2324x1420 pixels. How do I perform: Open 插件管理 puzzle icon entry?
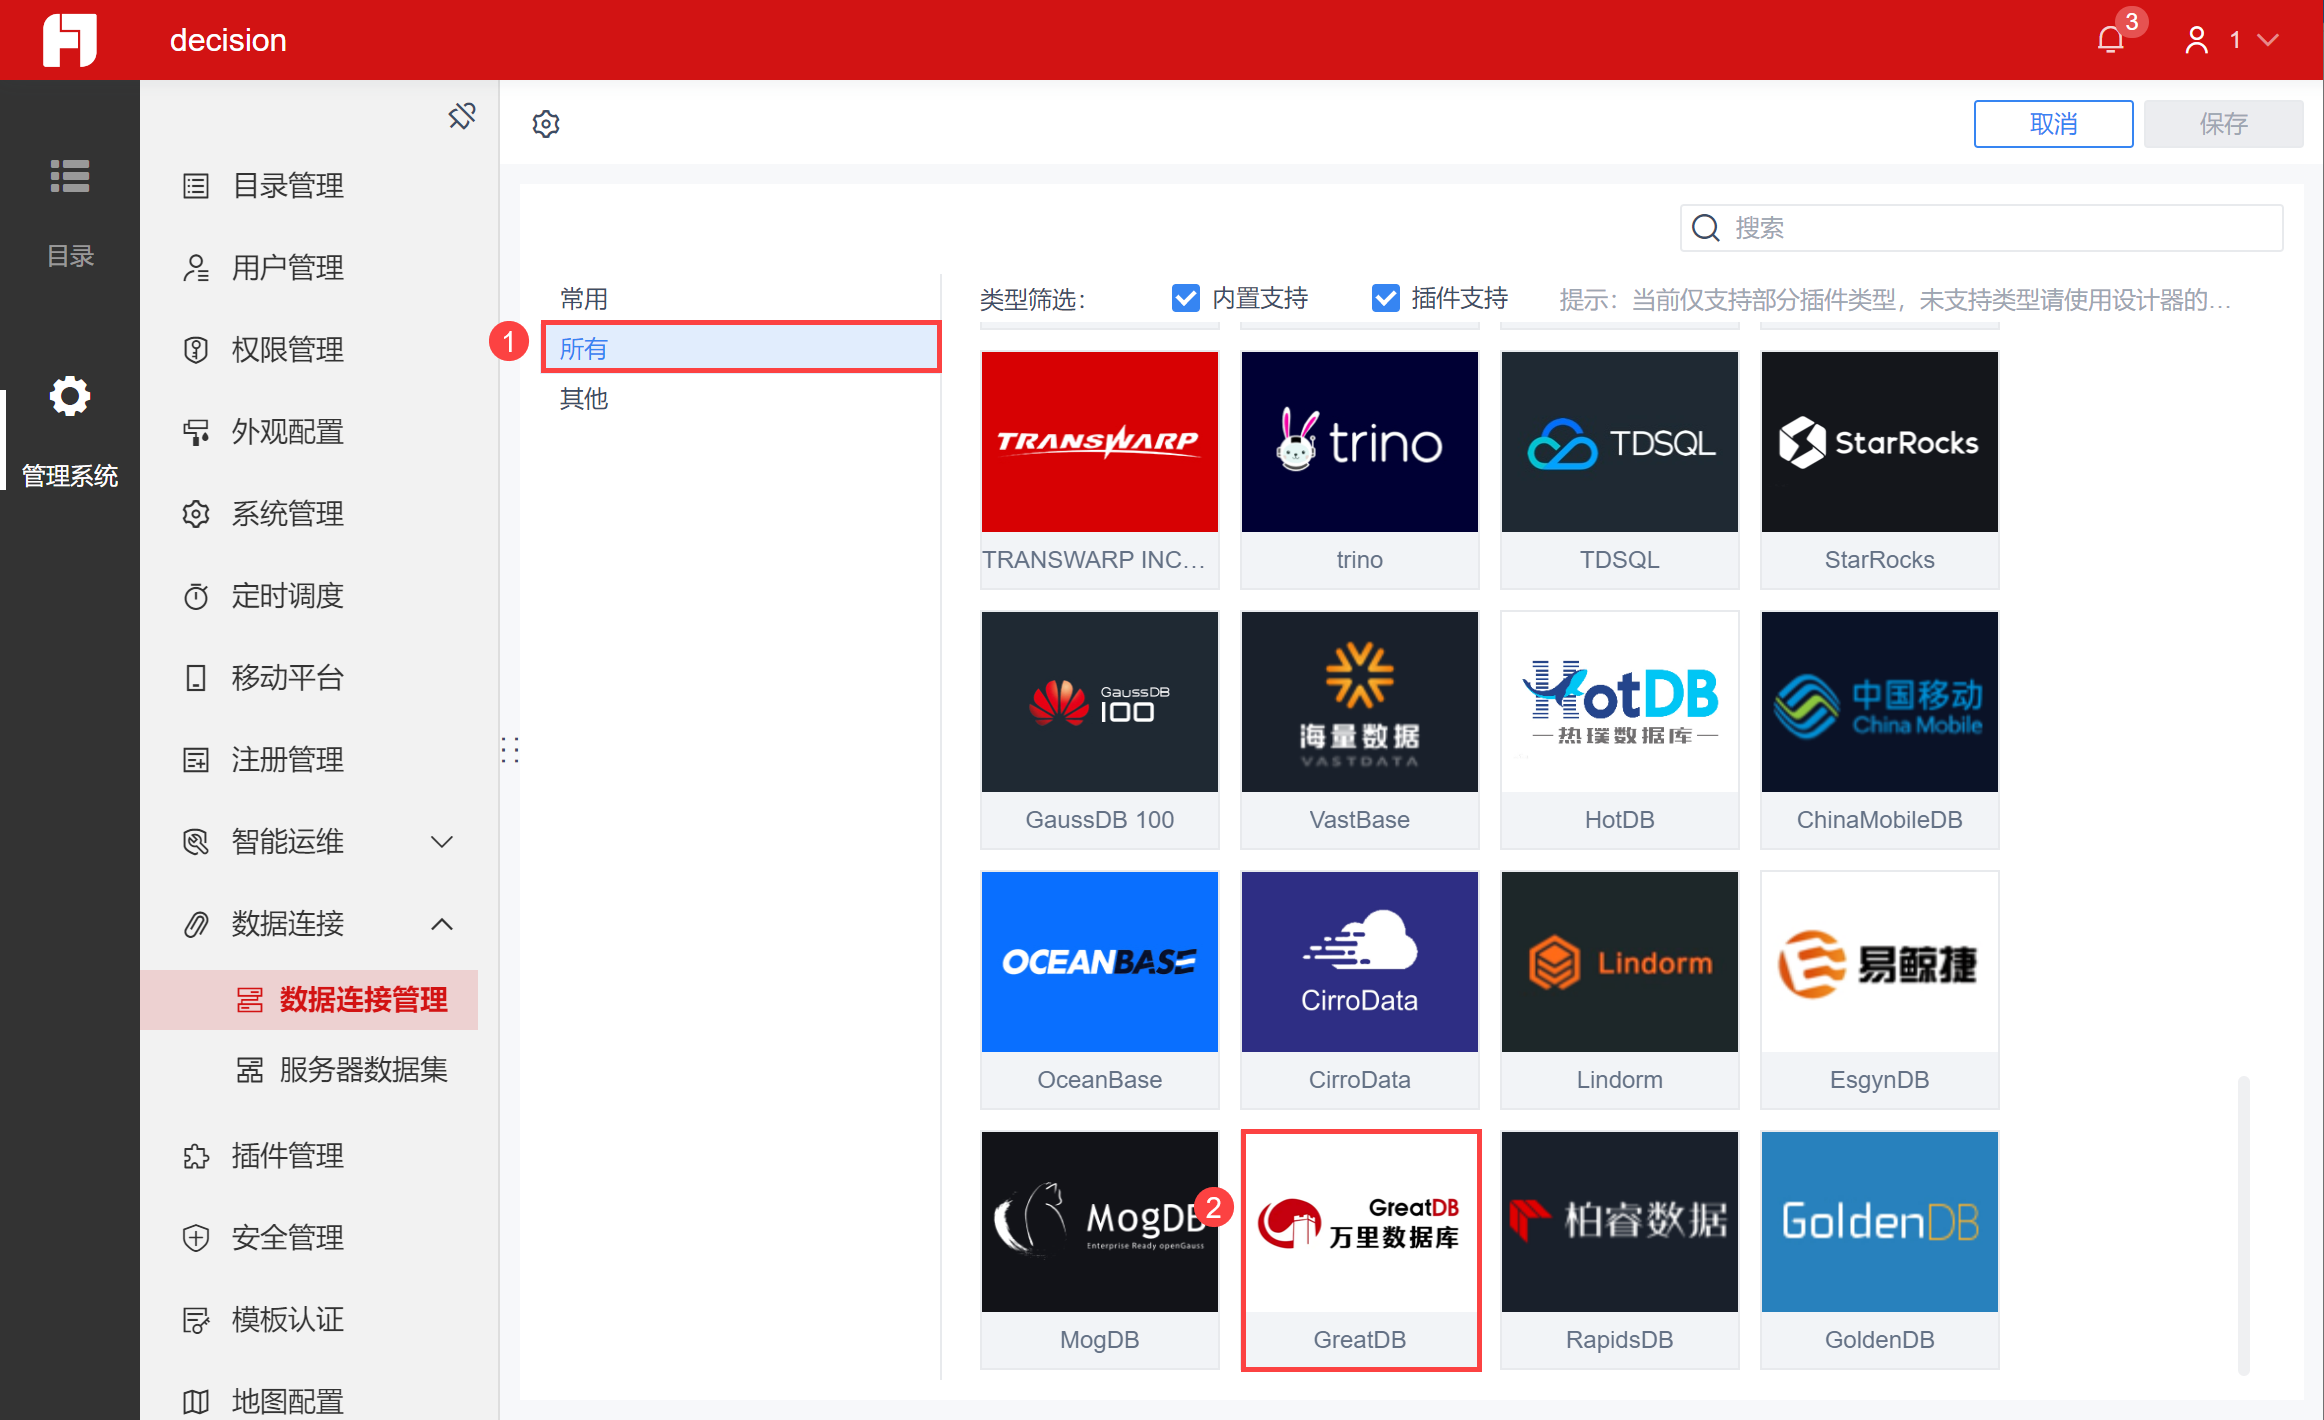pos(196,1157)
